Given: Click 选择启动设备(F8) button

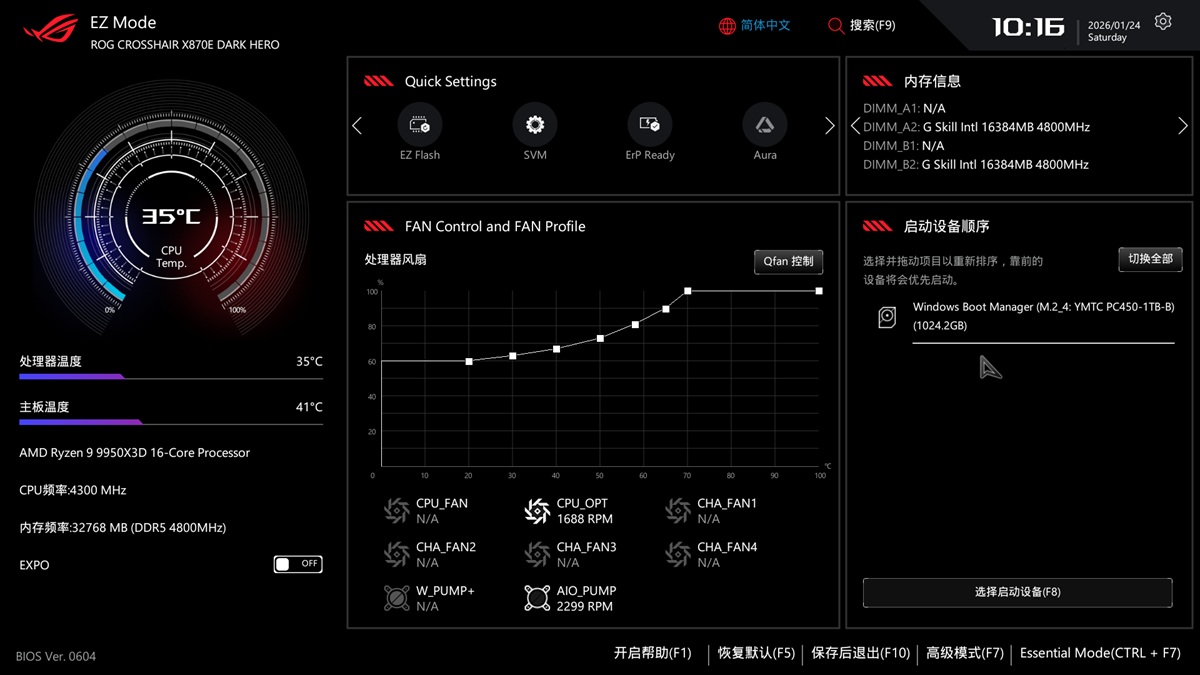Looking at the screenshot, I should tap(1017, 592).
